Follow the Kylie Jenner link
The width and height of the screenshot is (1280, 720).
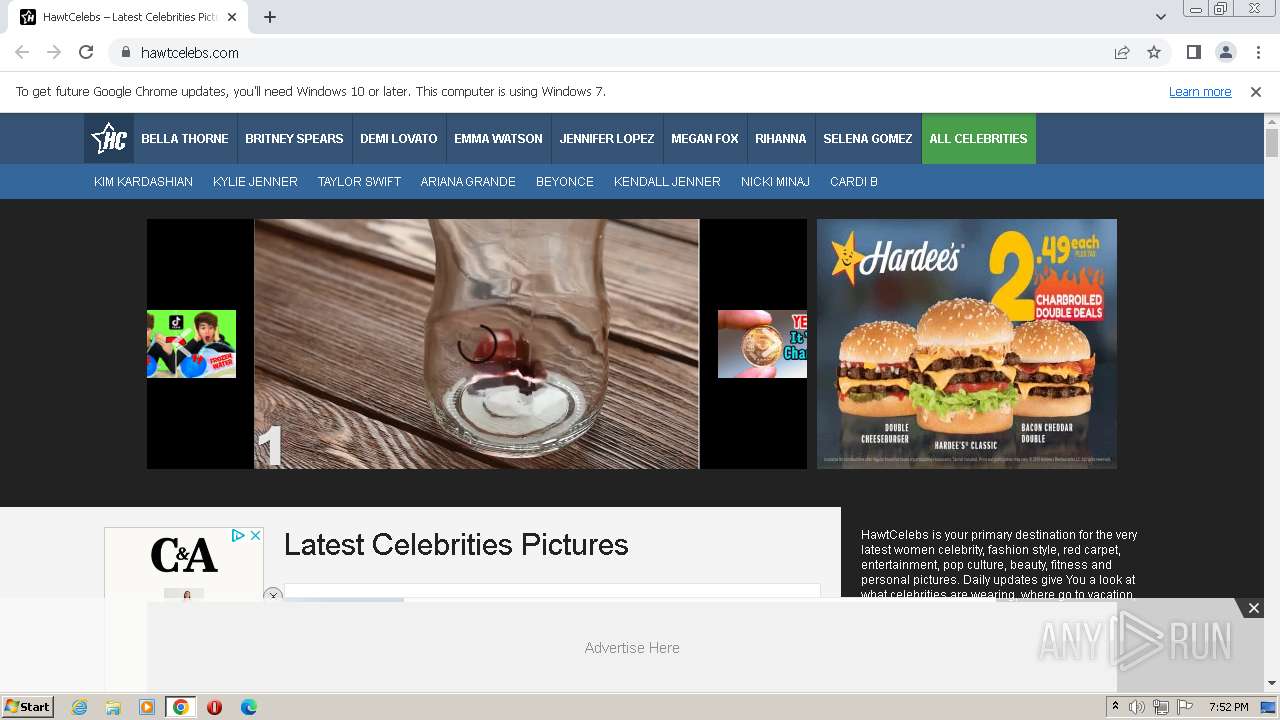pos(255,182)
